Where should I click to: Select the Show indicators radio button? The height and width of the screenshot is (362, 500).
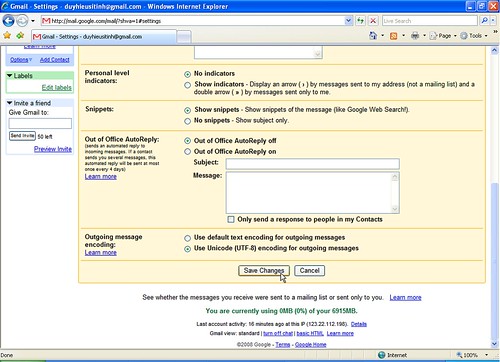(188, 85)
